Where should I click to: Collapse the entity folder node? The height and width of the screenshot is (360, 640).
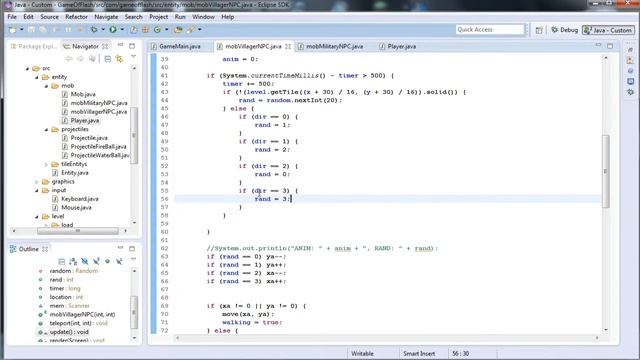click(37, 77)
